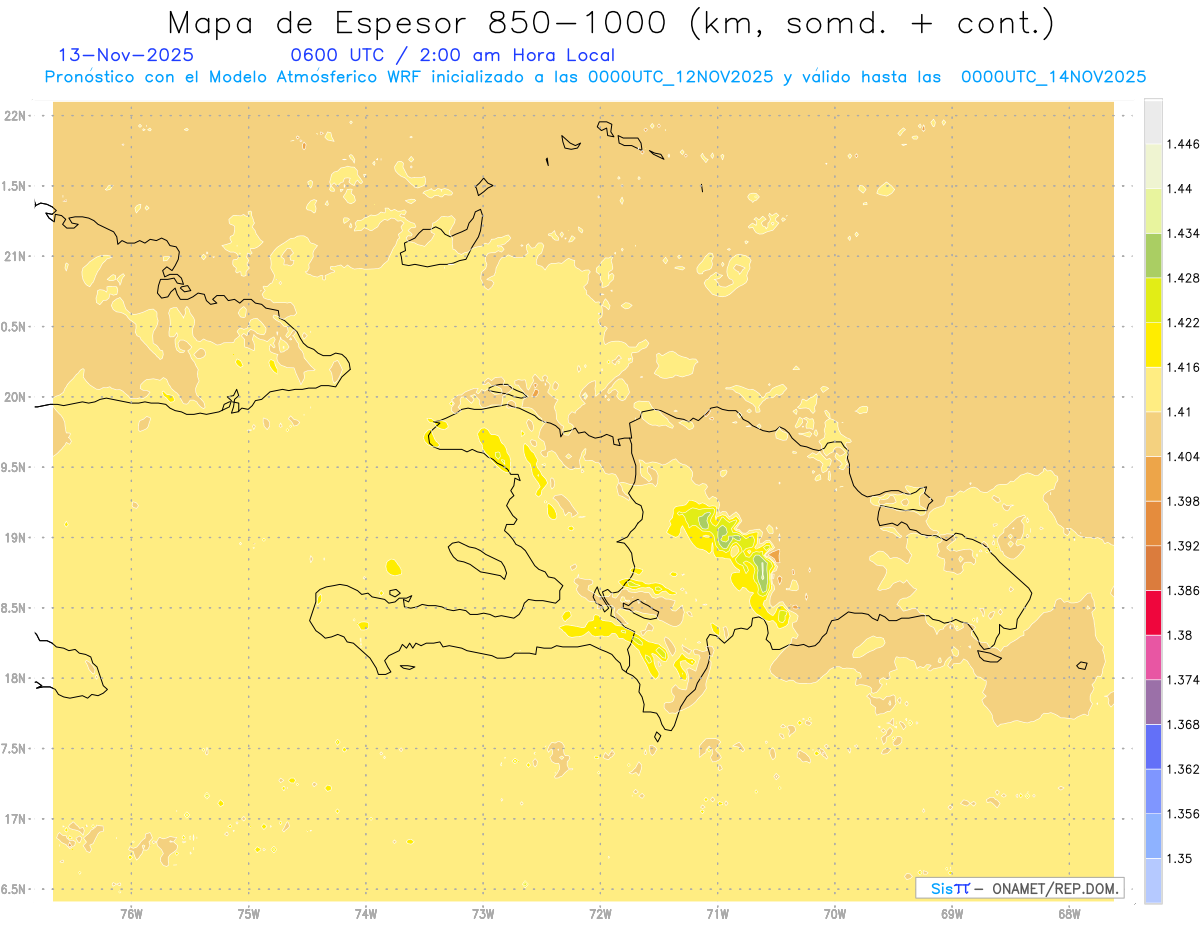Click the '70W' longitude label

click(x=835, y=913)
